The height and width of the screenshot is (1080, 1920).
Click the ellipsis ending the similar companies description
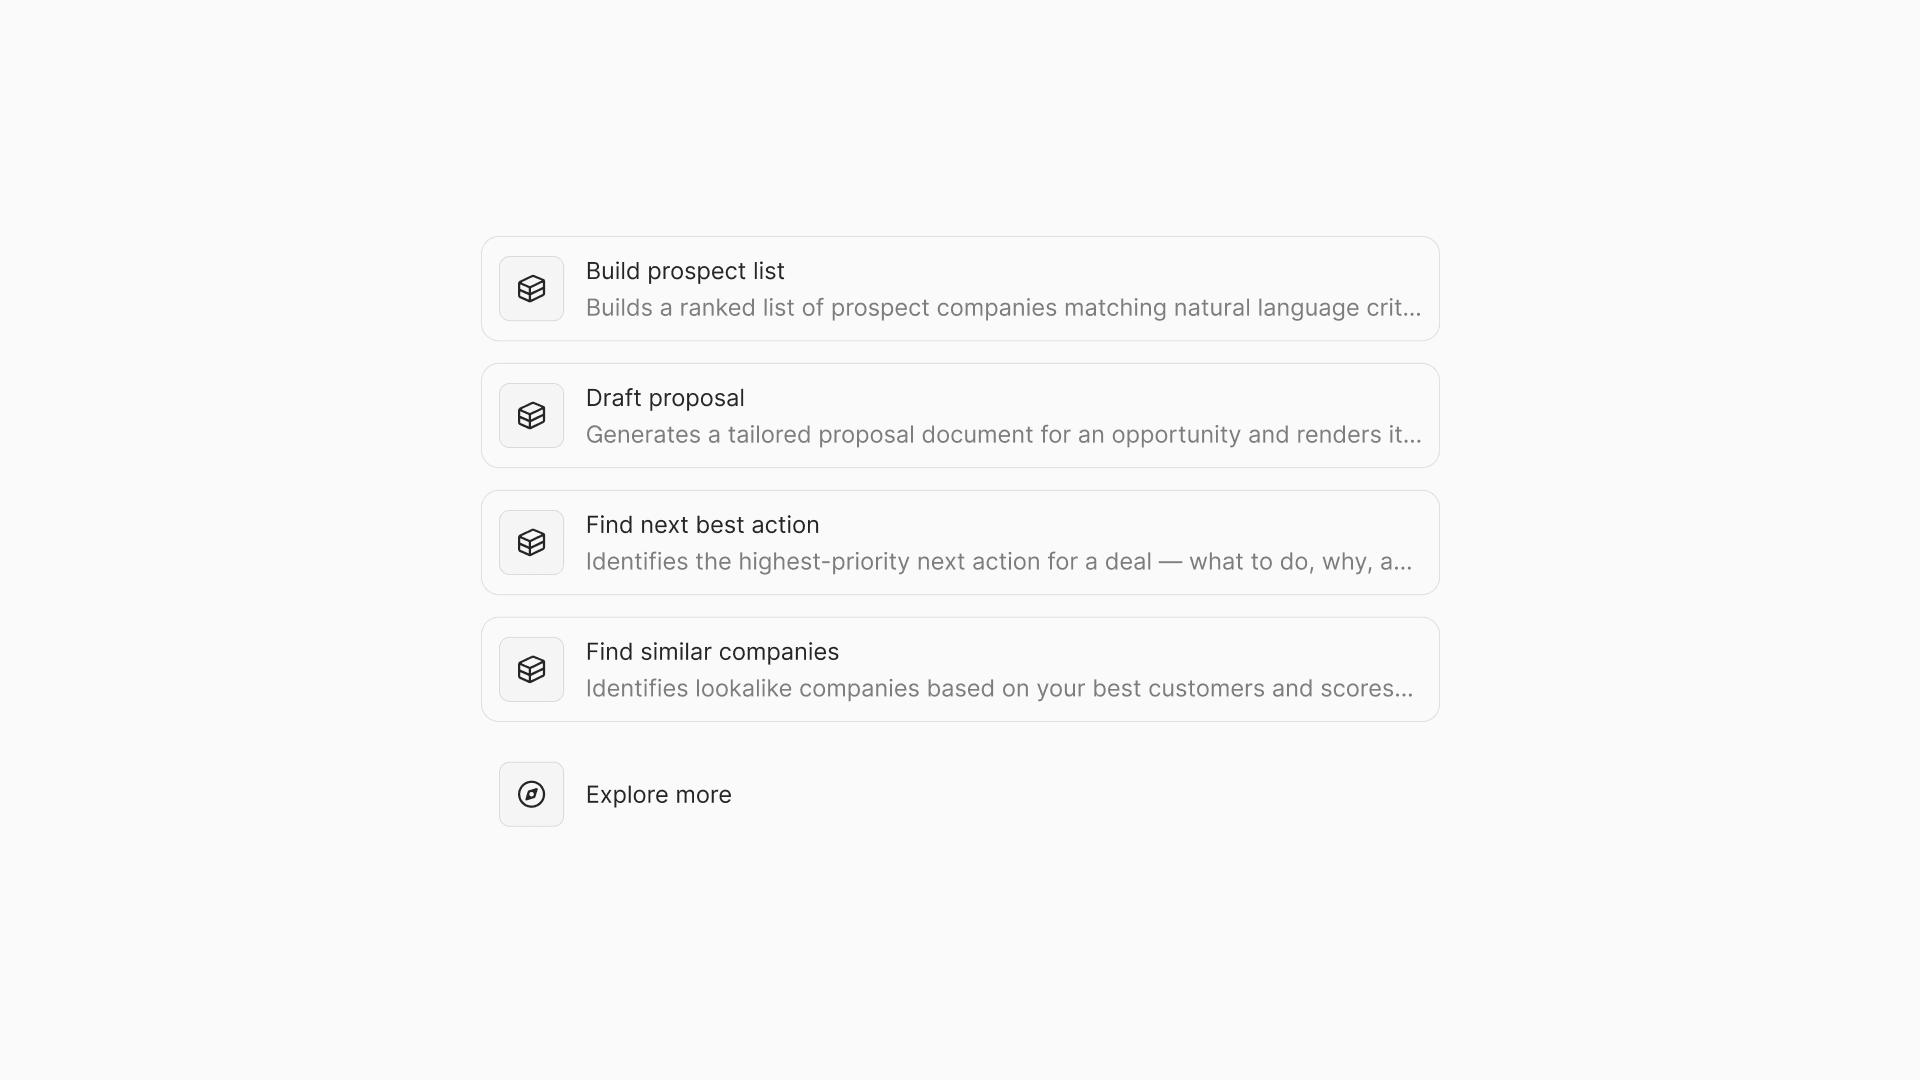(1403, 691)
